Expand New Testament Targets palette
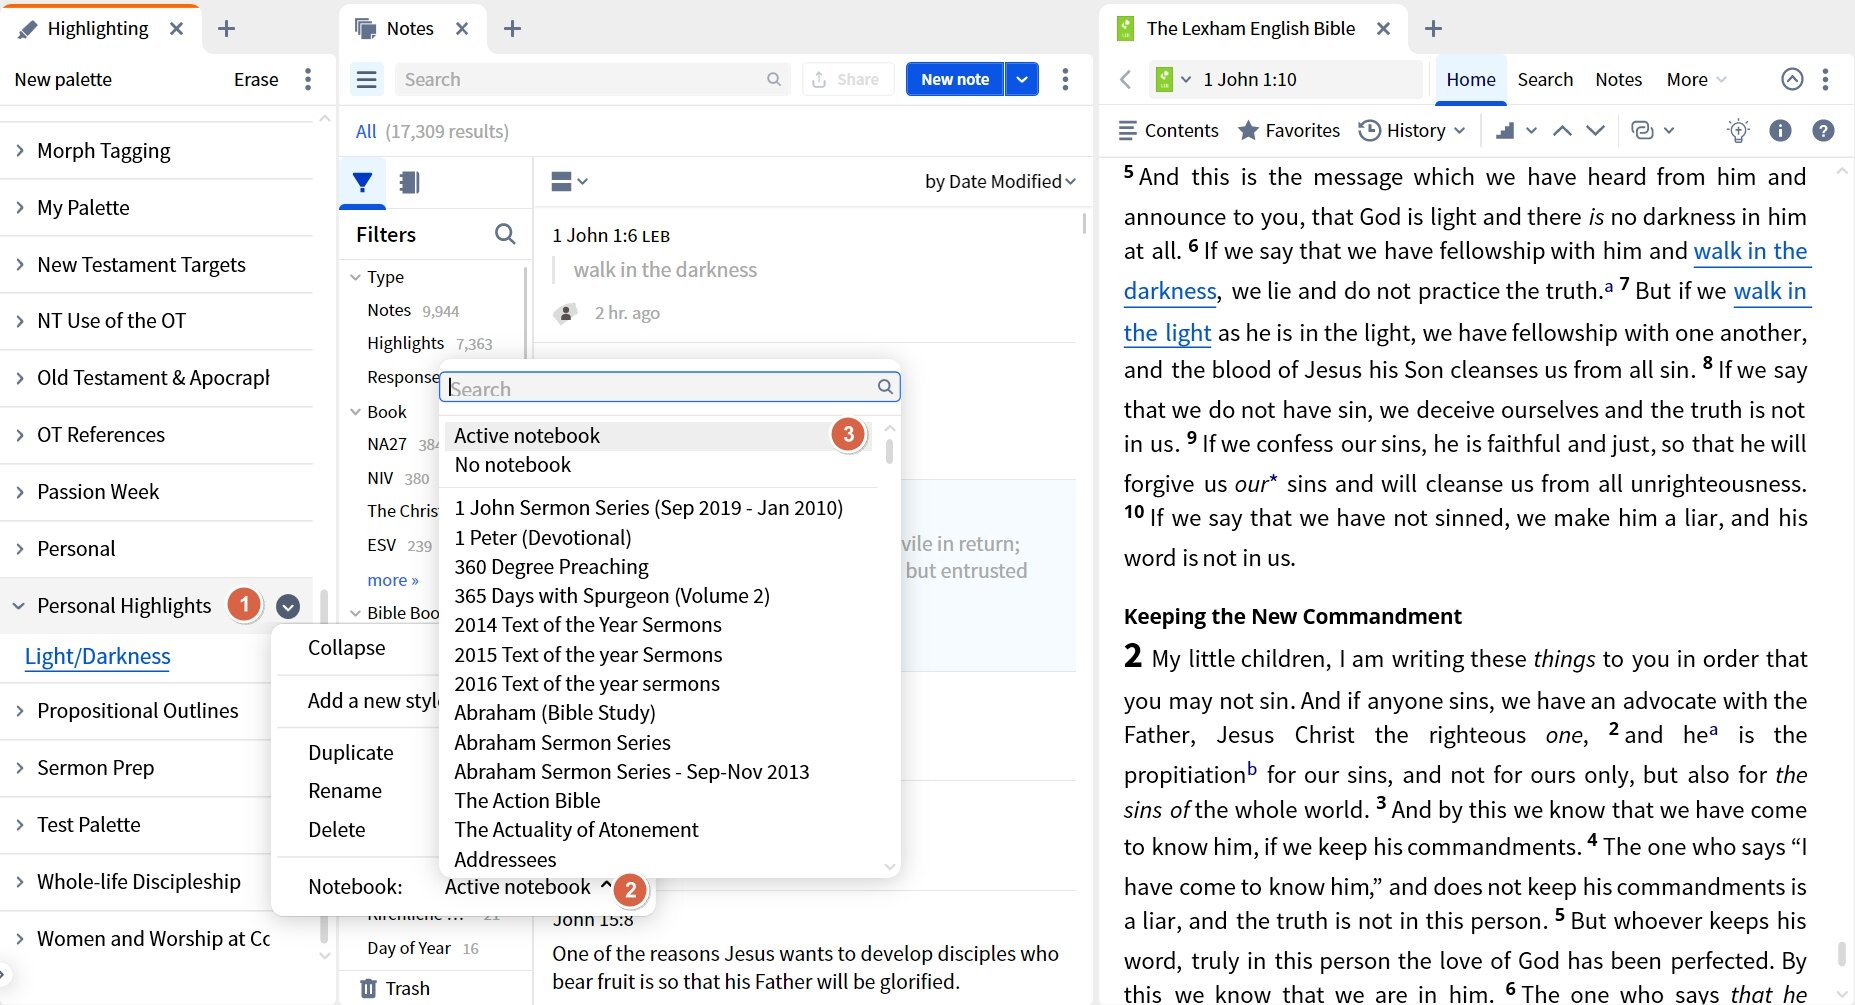Viewport: 1855px width, 1005px height. point(20,264)
